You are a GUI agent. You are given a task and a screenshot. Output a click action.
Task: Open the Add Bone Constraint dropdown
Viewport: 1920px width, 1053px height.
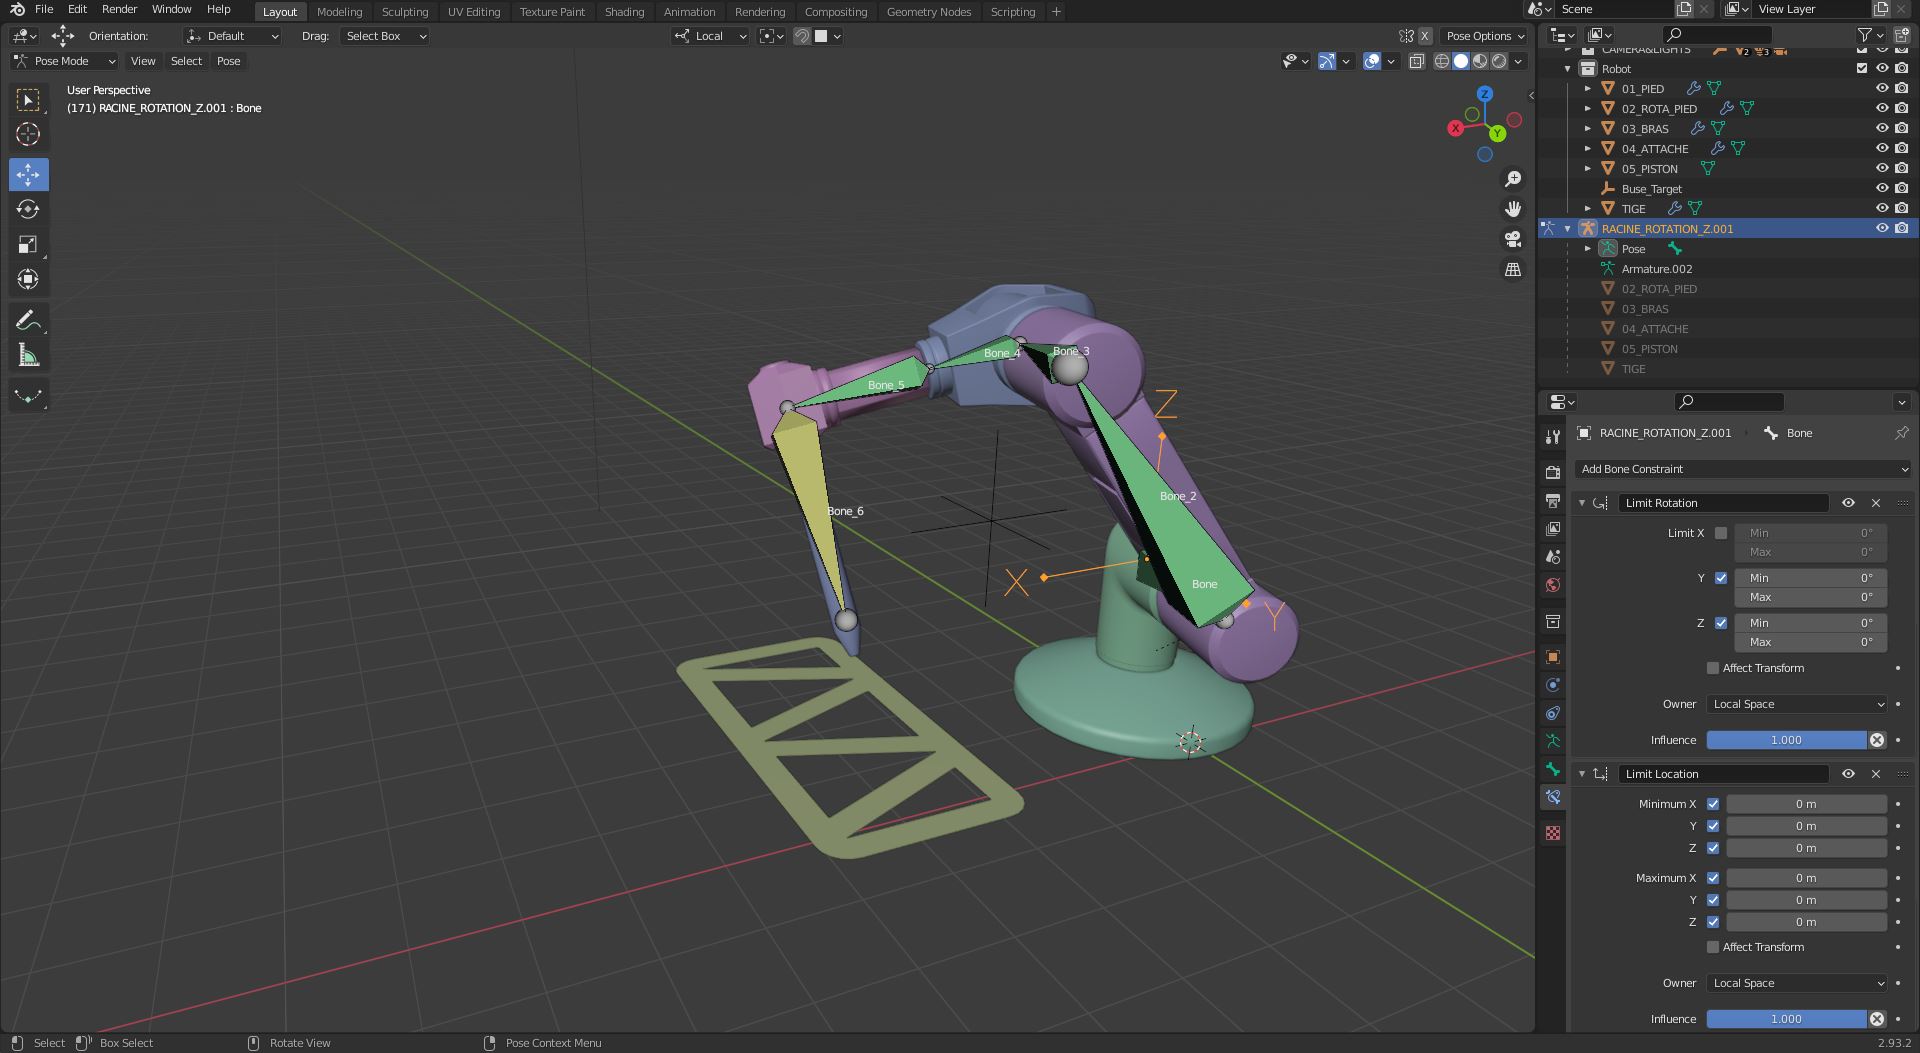click(1744, 469)
